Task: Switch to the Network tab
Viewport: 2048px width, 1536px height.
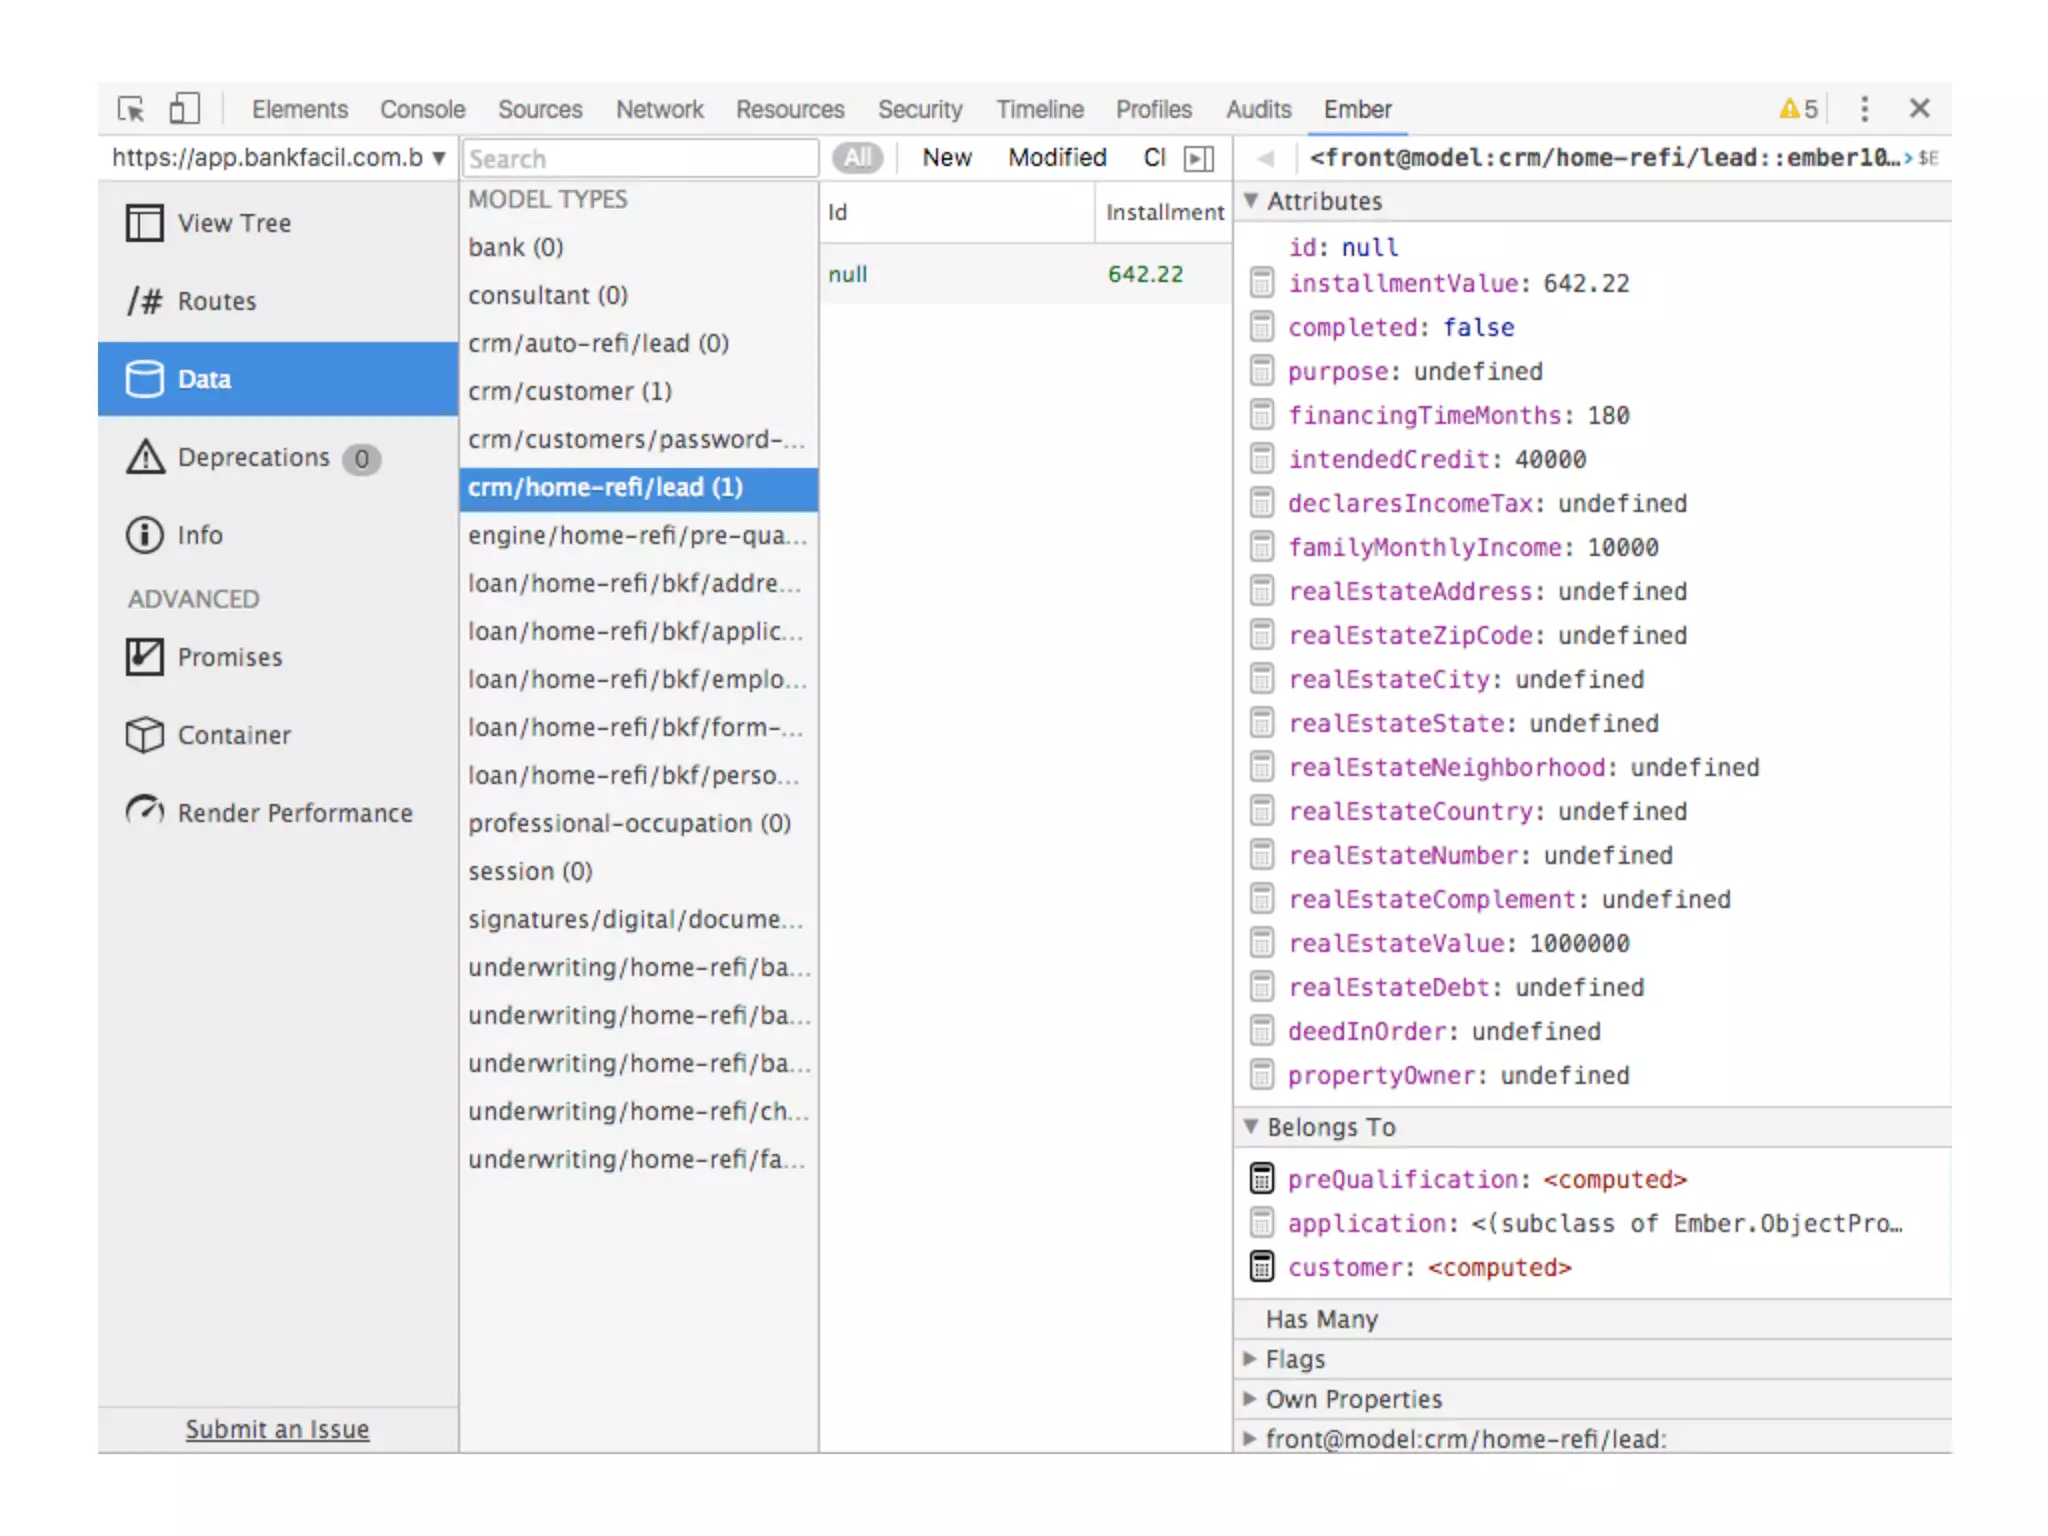Action: pos(659,109)
